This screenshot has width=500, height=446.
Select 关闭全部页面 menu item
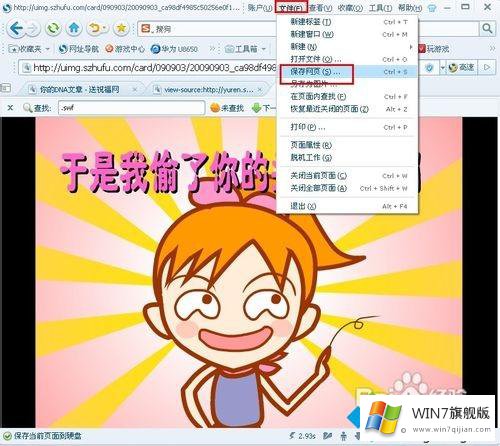click(347, 188)
